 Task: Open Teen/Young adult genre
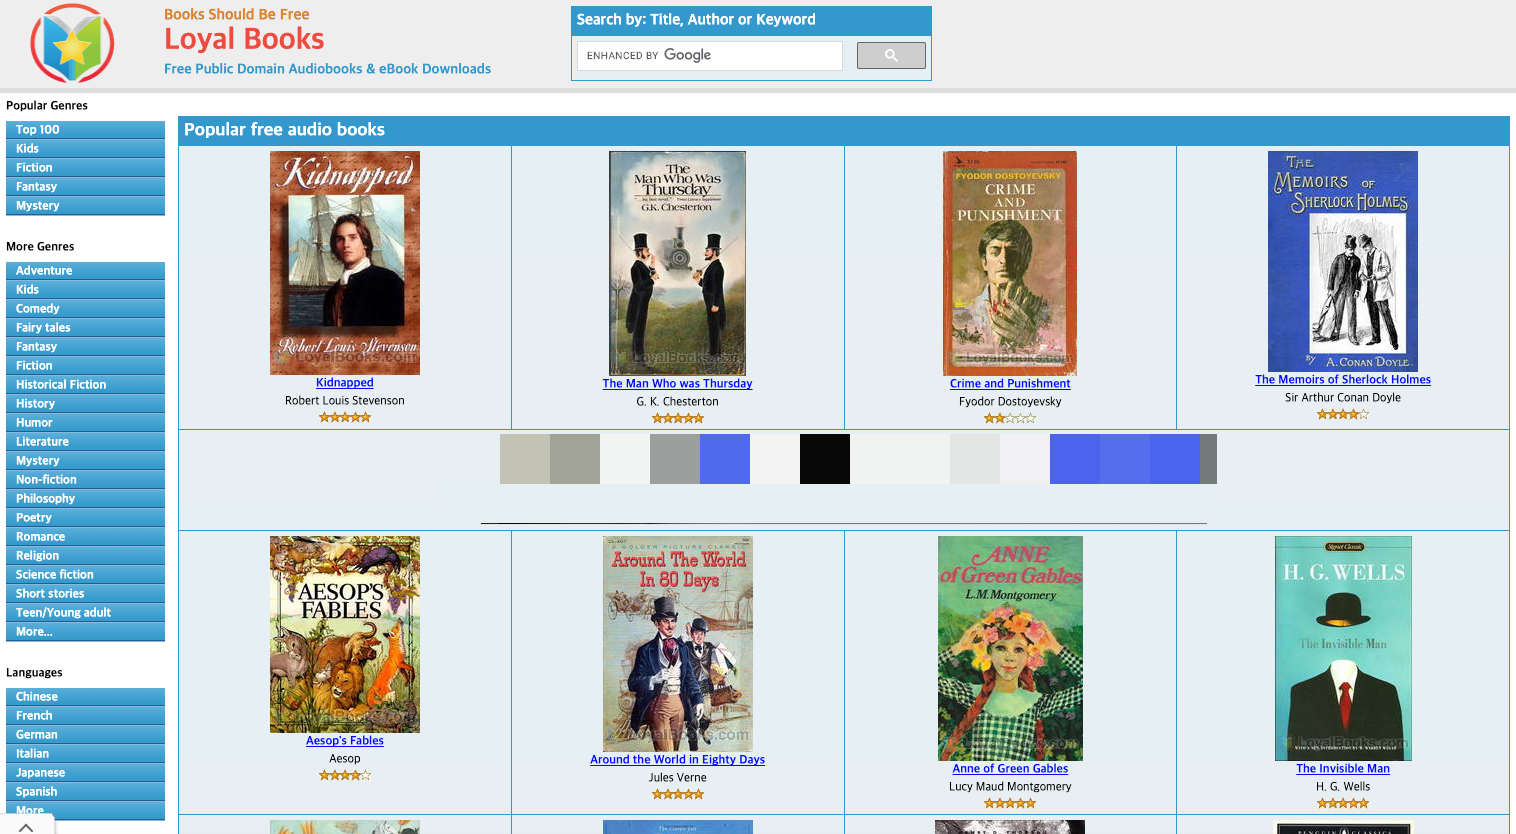[85, 613]
